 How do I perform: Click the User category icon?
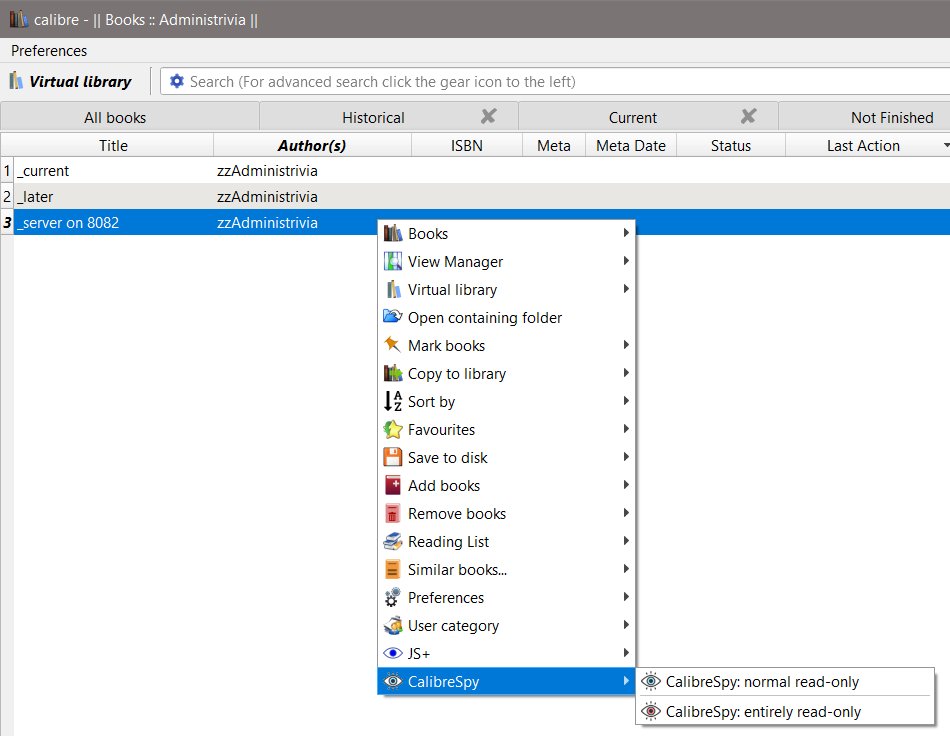point(393,625)
